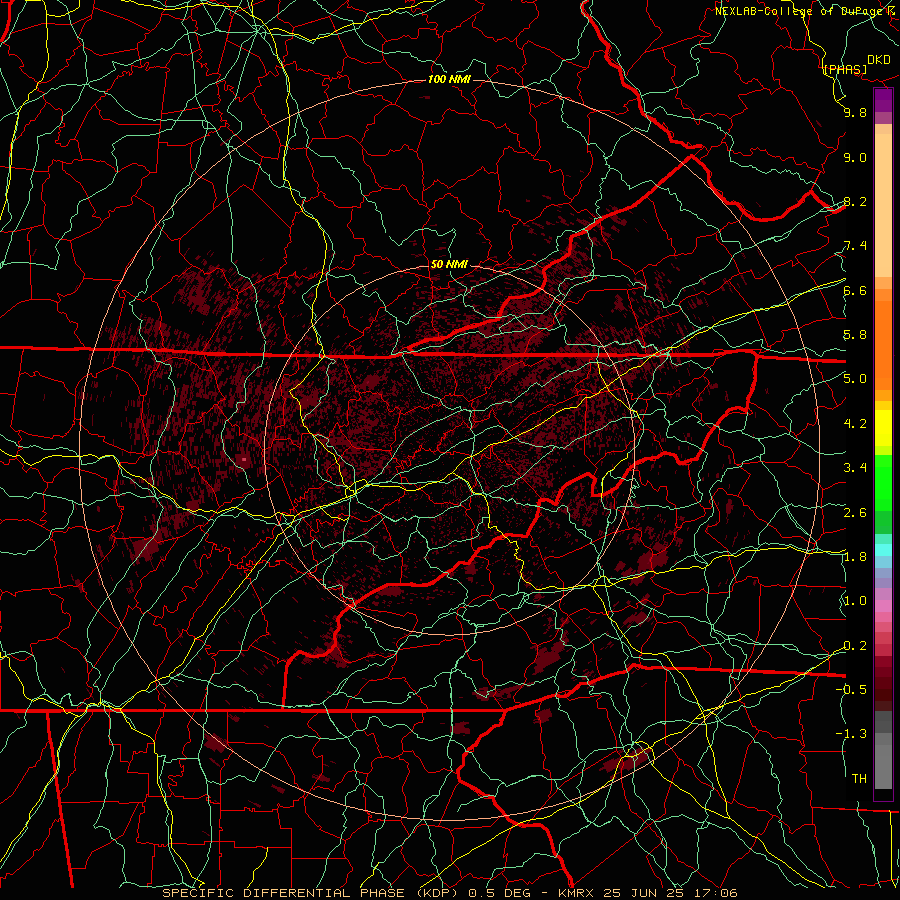This screenshot has height=900, width=900.
Task: Click the -0.5 value on the scale
Action: click(x=851, y=689)
